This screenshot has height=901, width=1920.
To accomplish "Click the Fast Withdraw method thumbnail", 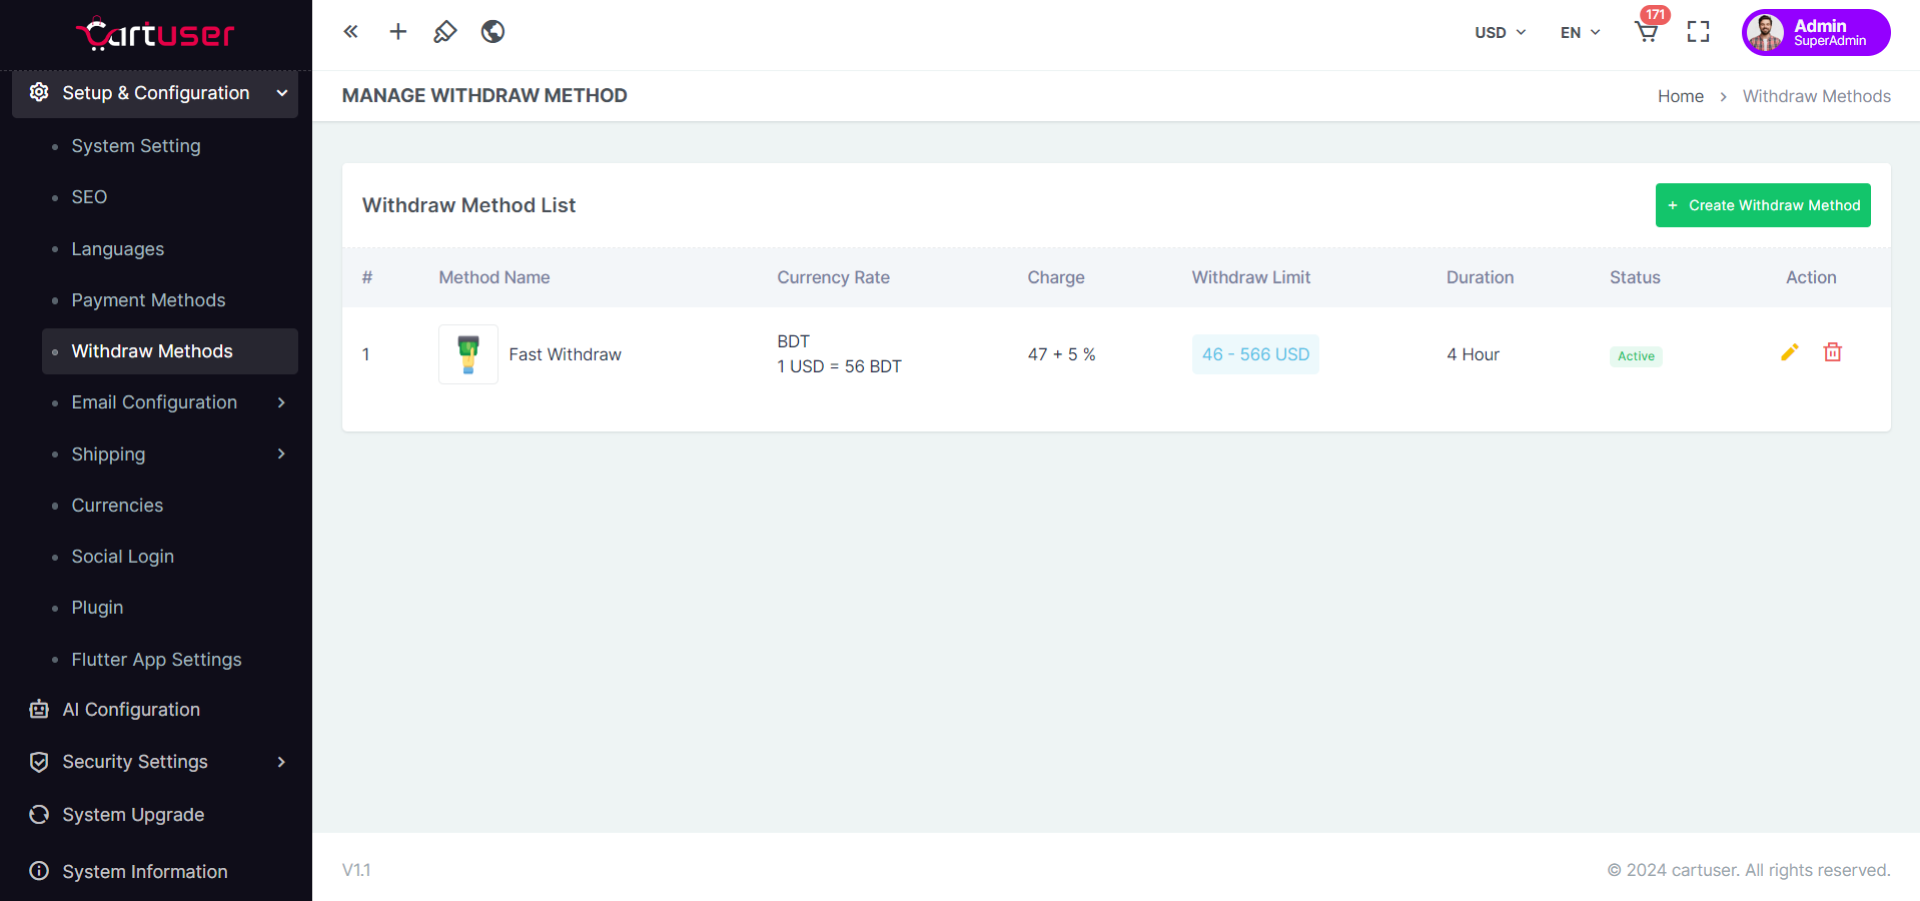I will point(468,354).
